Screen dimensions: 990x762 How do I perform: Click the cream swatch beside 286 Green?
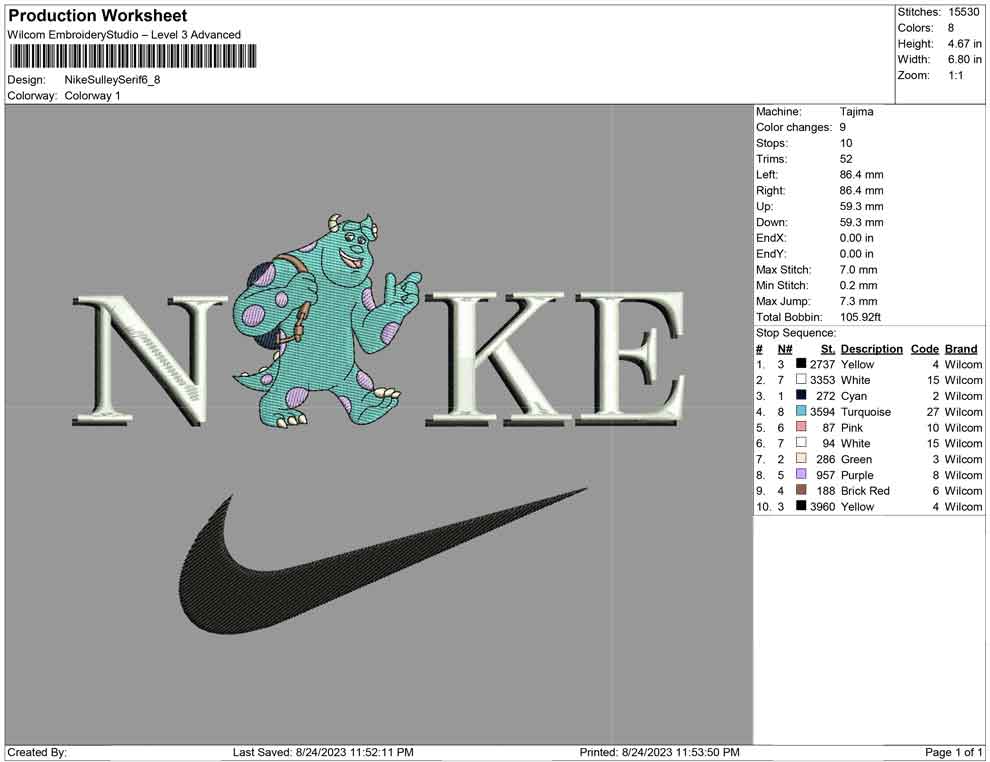801,458
